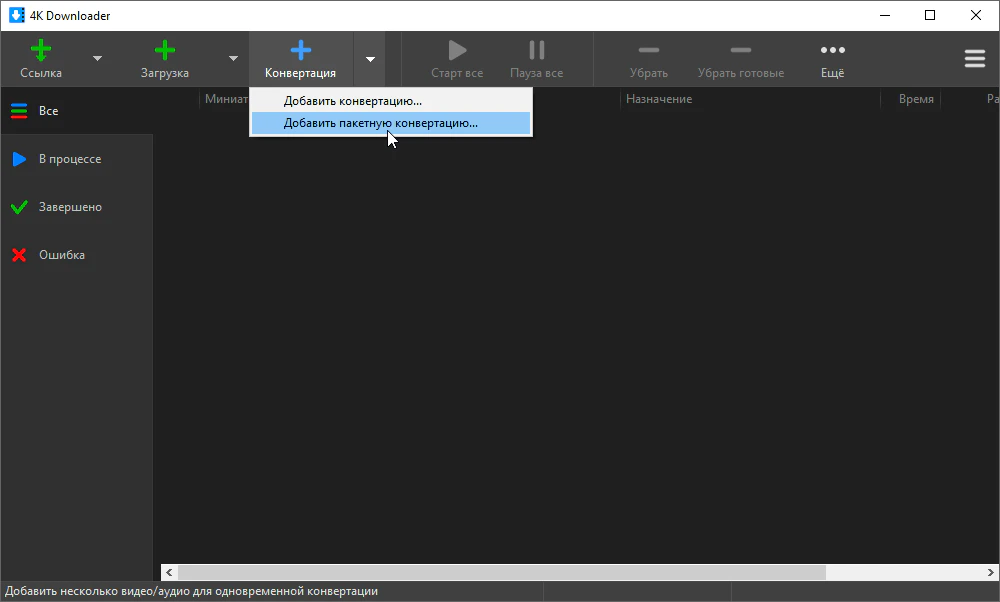This screenshot has width=1000, height=602.
Task: Expand the Ссылка dropdown arrow
Action: tap(97, 59)
